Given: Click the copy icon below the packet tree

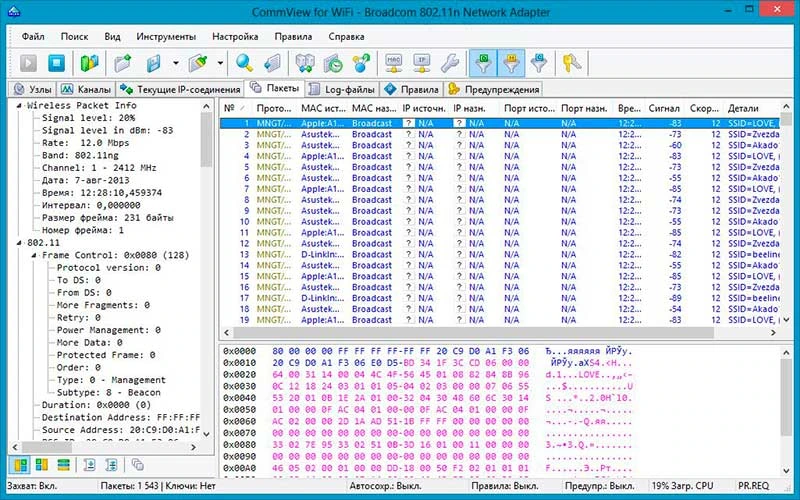Looking at the screenshot, I should click(137, 465).
